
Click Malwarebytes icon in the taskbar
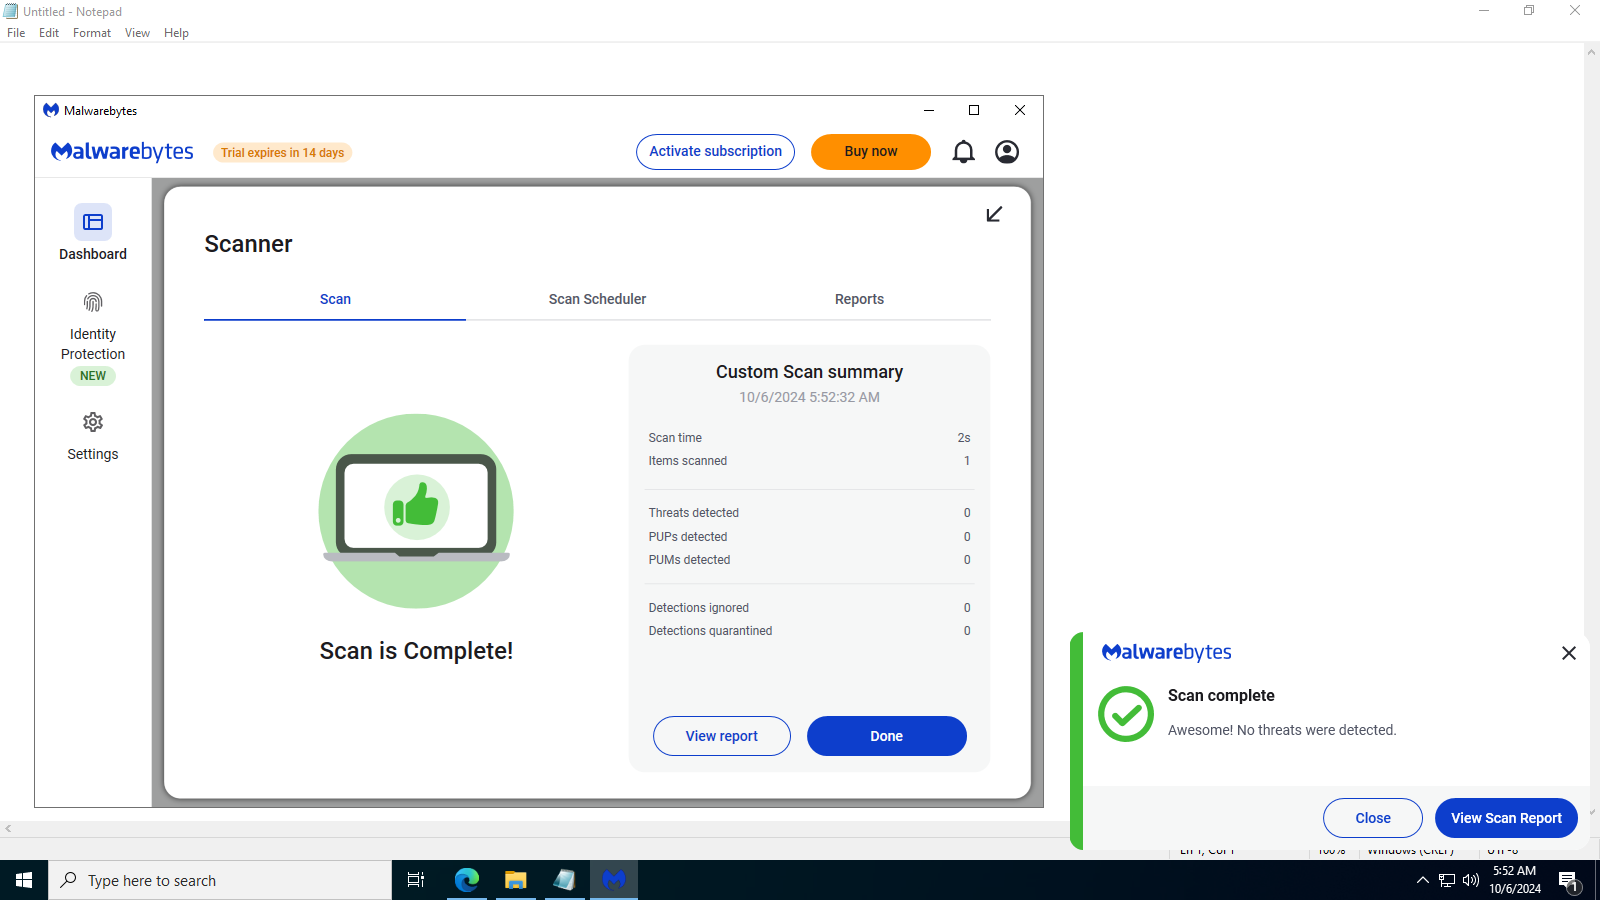(614, 880)
